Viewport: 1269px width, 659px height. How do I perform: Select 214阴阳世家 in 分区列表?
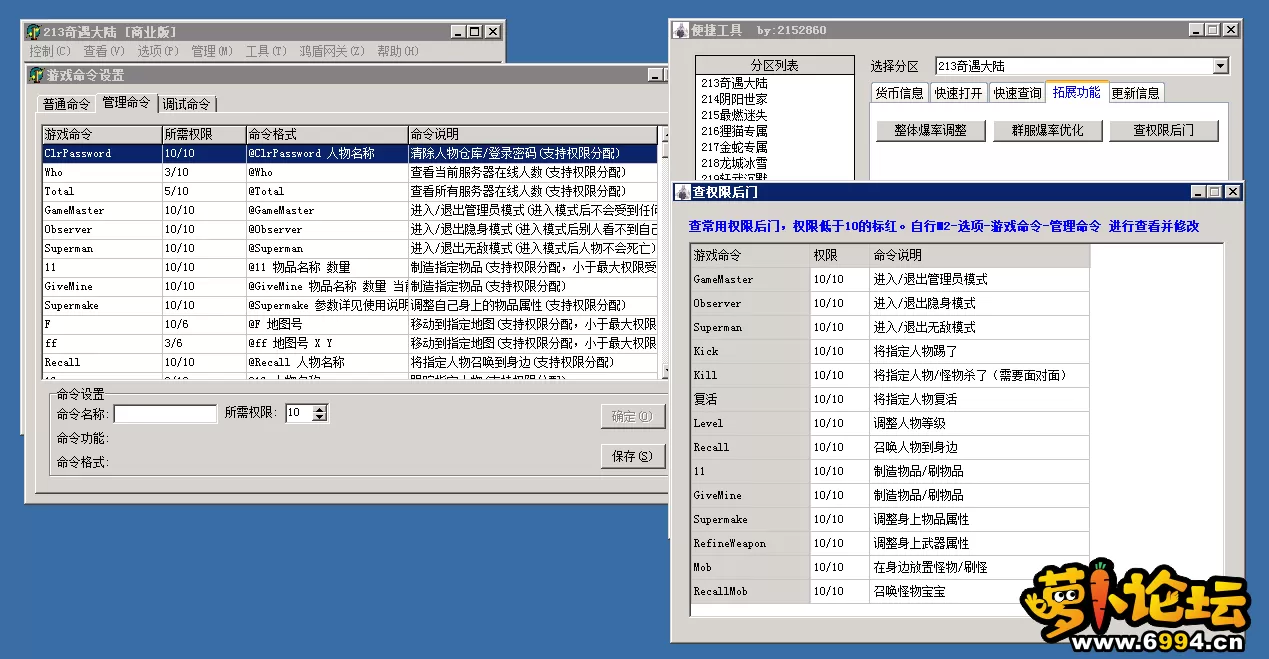click(775, 99)
